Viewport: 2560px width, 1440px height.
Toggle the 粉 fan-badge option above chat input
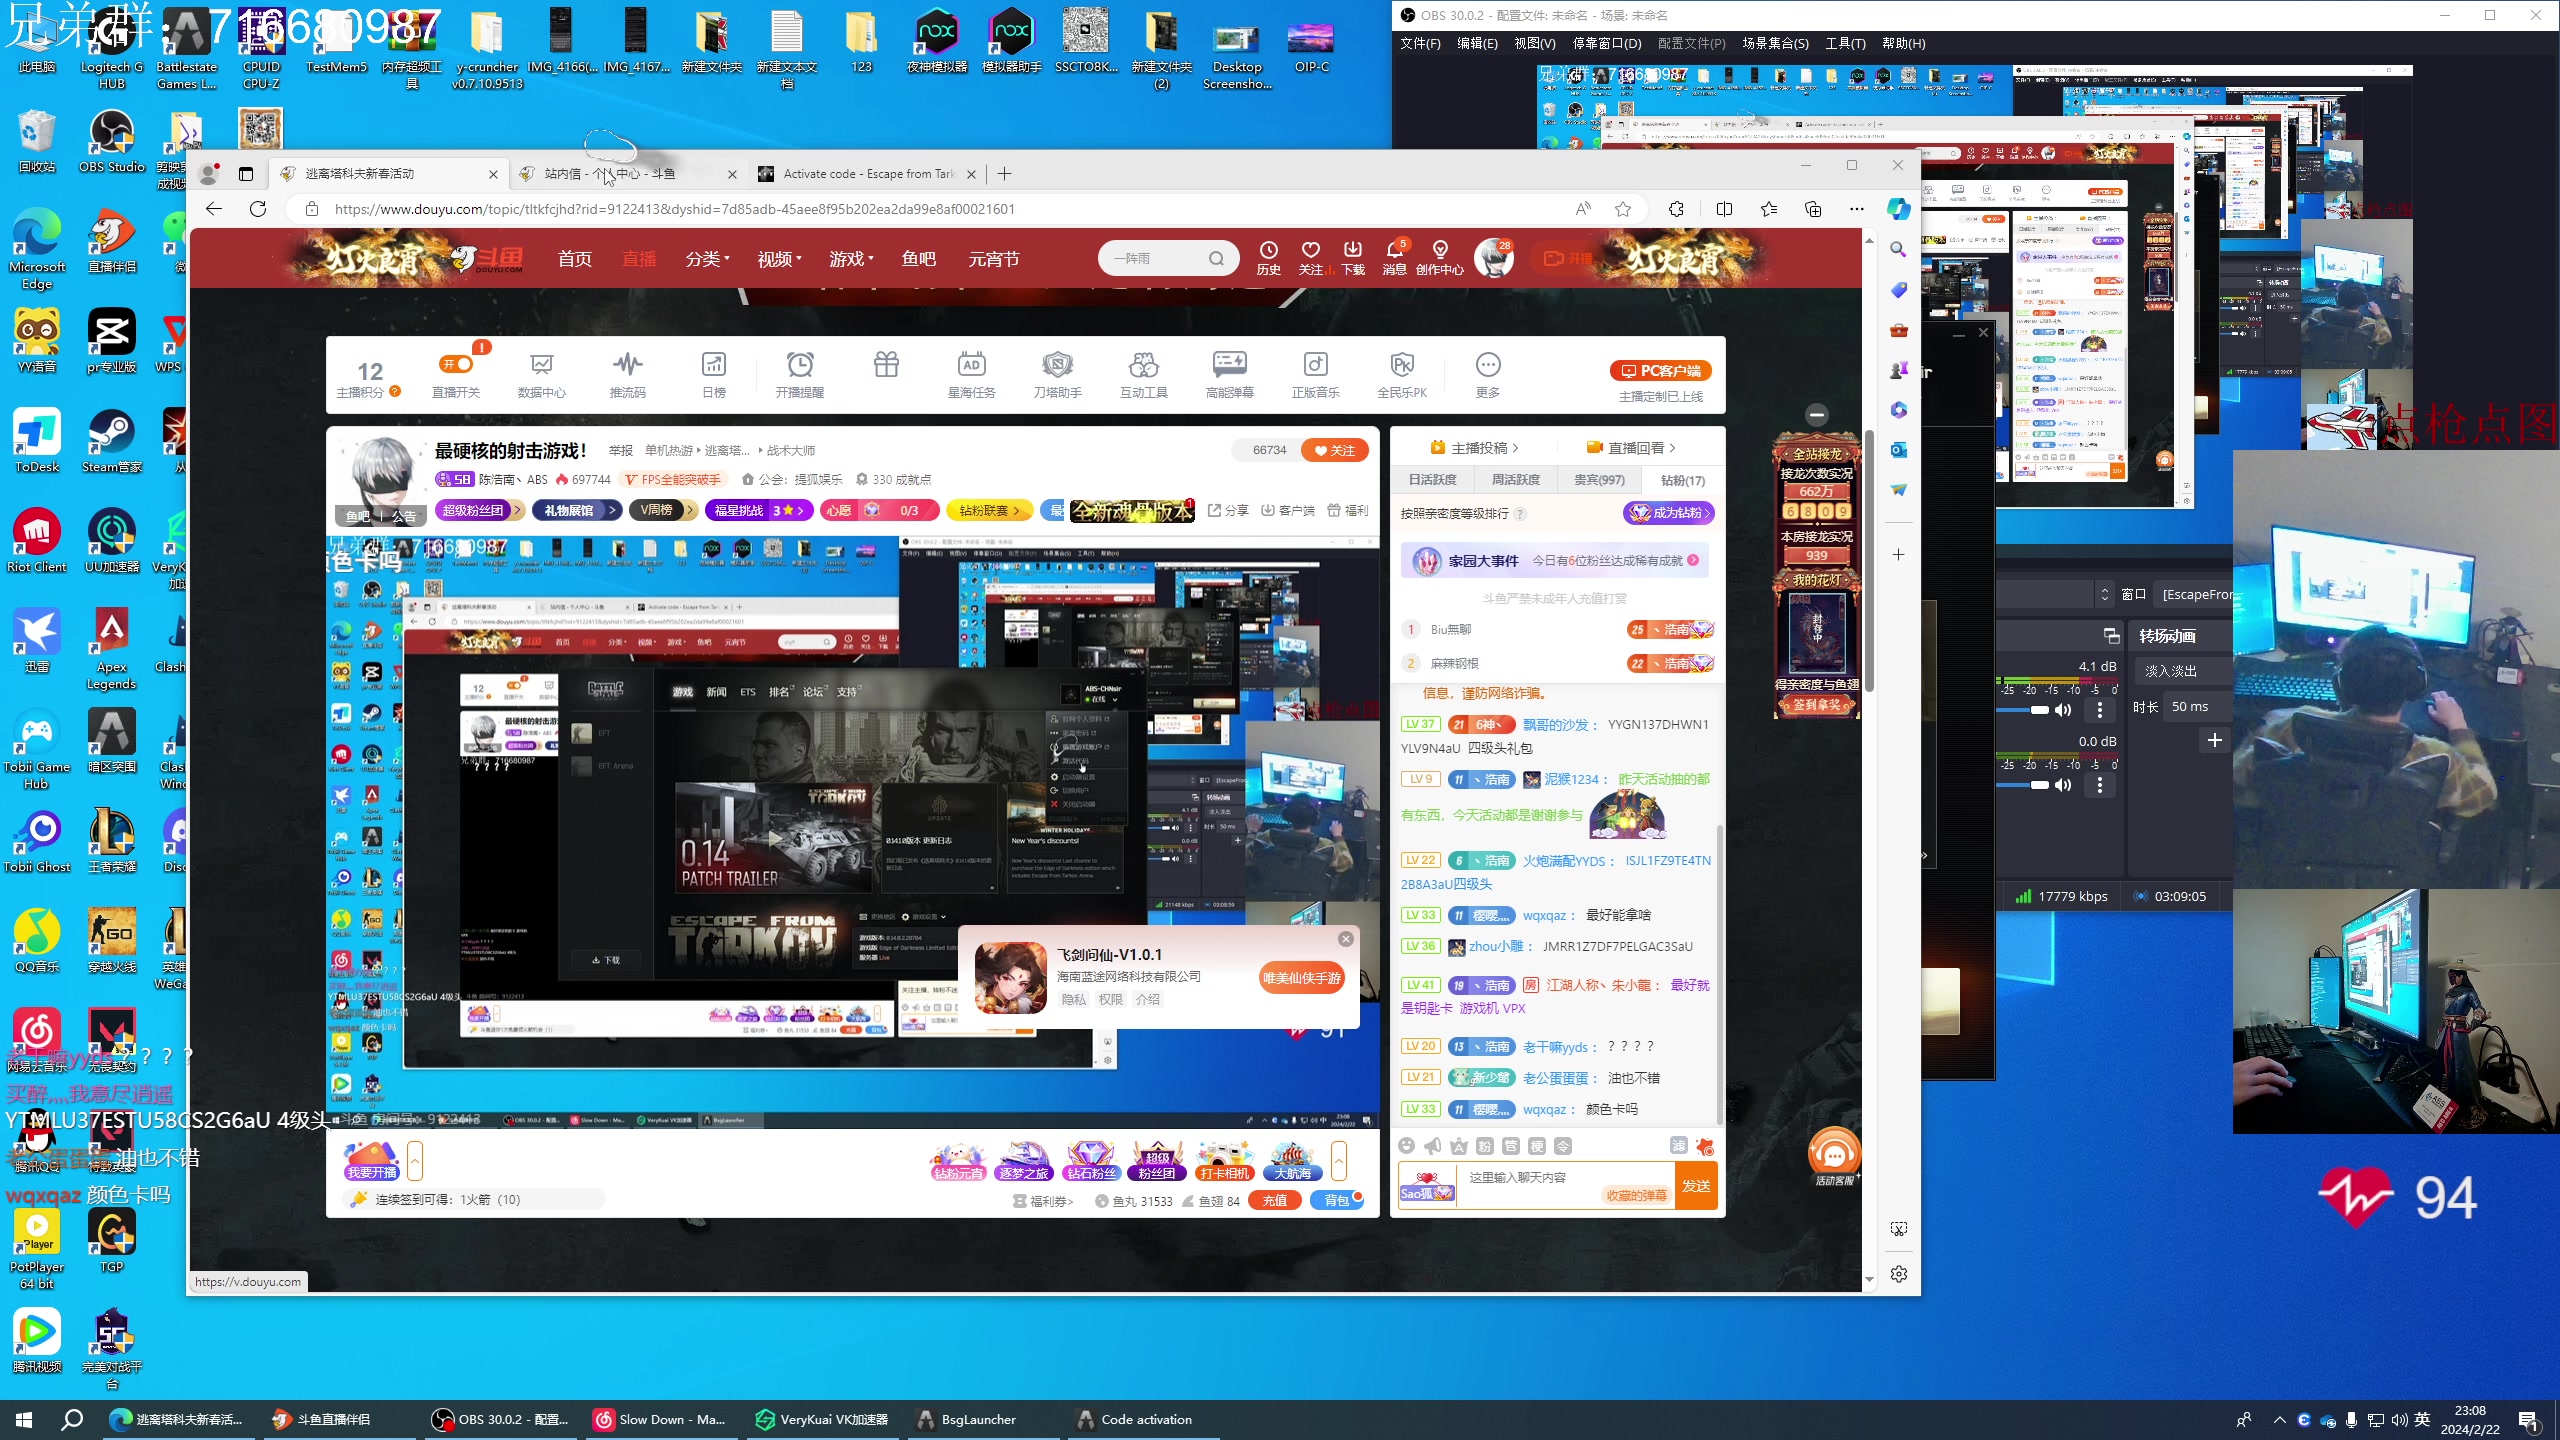click(1485, 1146)
